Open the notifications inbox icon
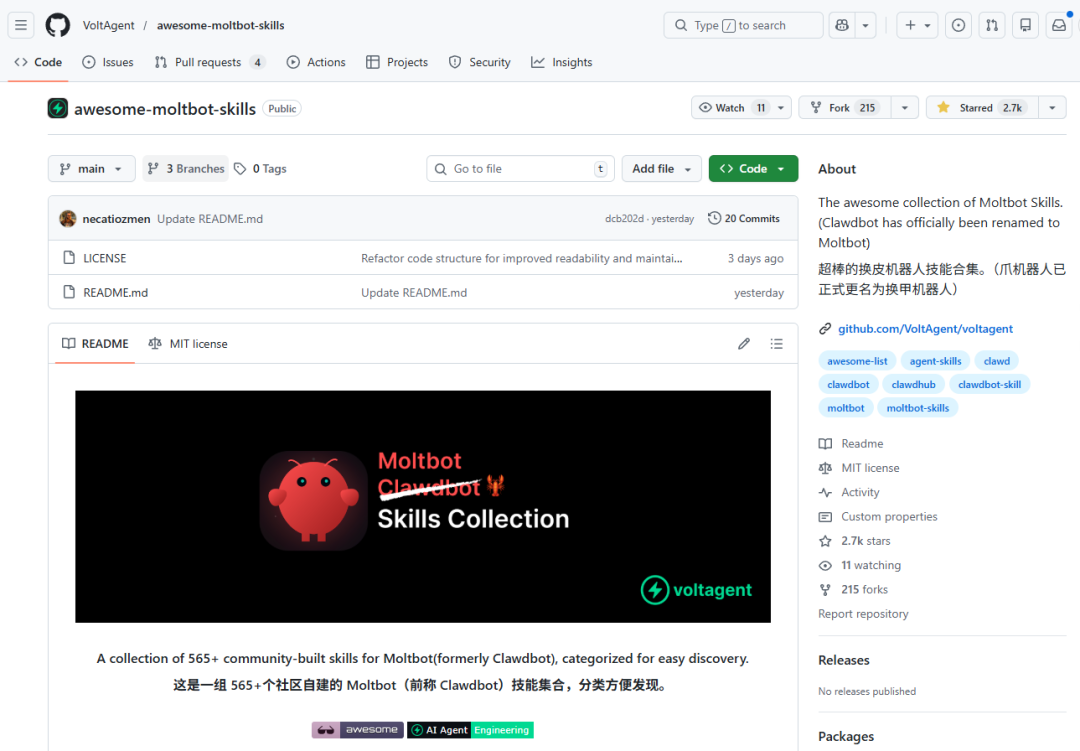This screenshot has width=1080, height=751. 1059,25
